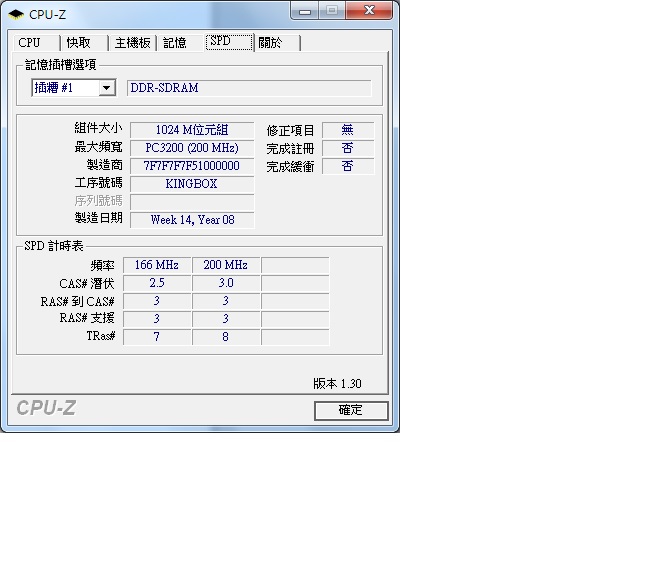Screen dimensions: 646x588
Task: Click the empty 序列號碼 serial number field
Action: pos(192,202)
